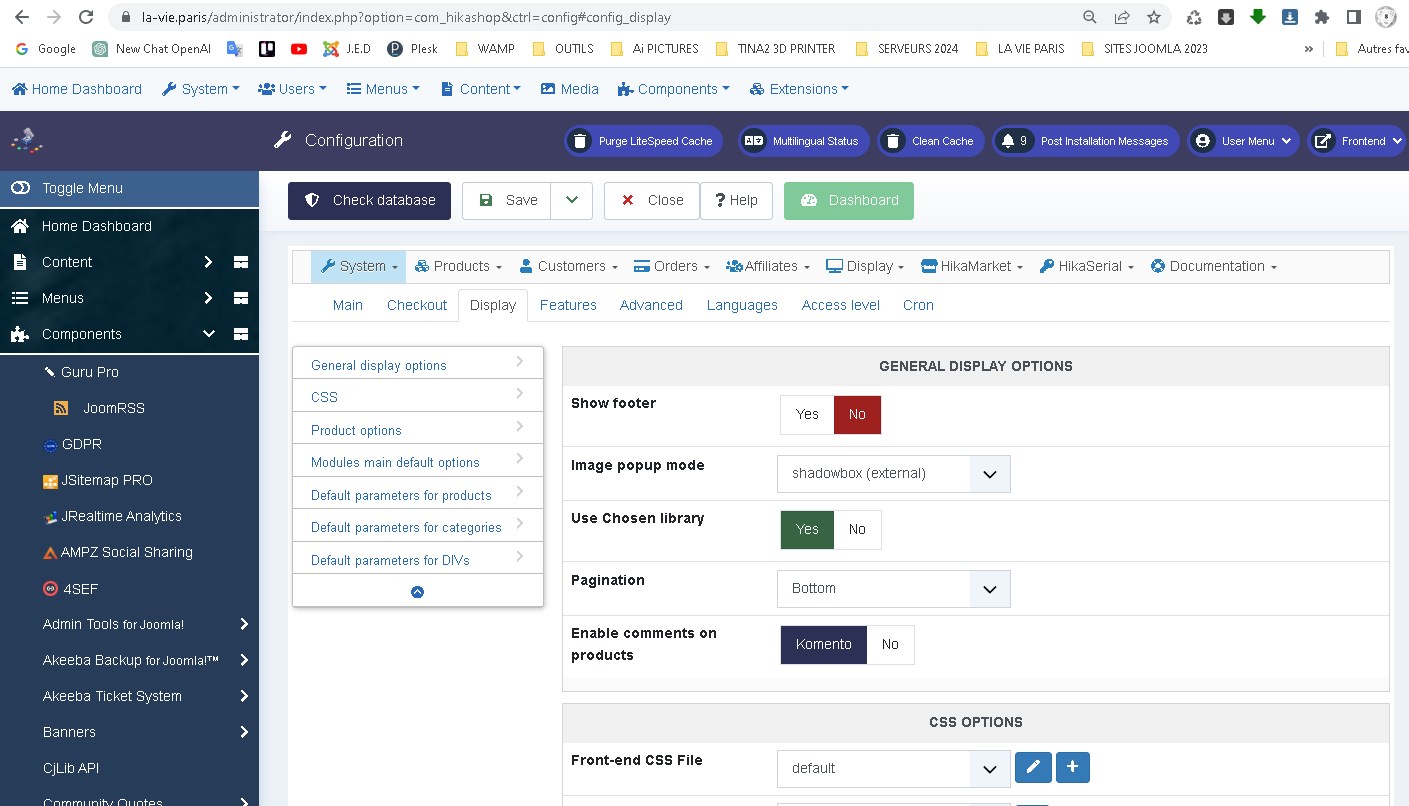
Task: Switch to the Languages tab
Action: (742, 305)
